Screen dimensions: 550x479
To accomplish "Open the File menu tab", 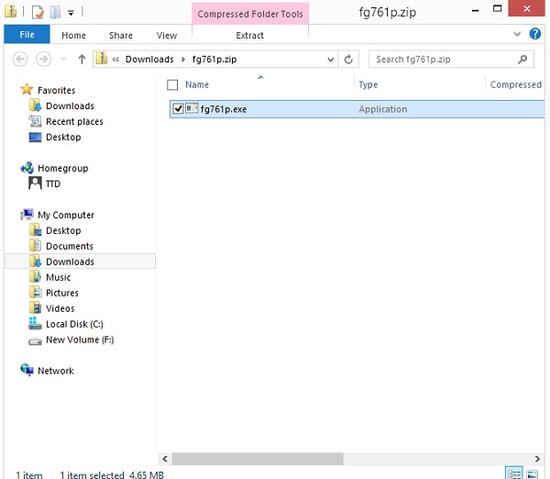I will [x=27, y=34].
